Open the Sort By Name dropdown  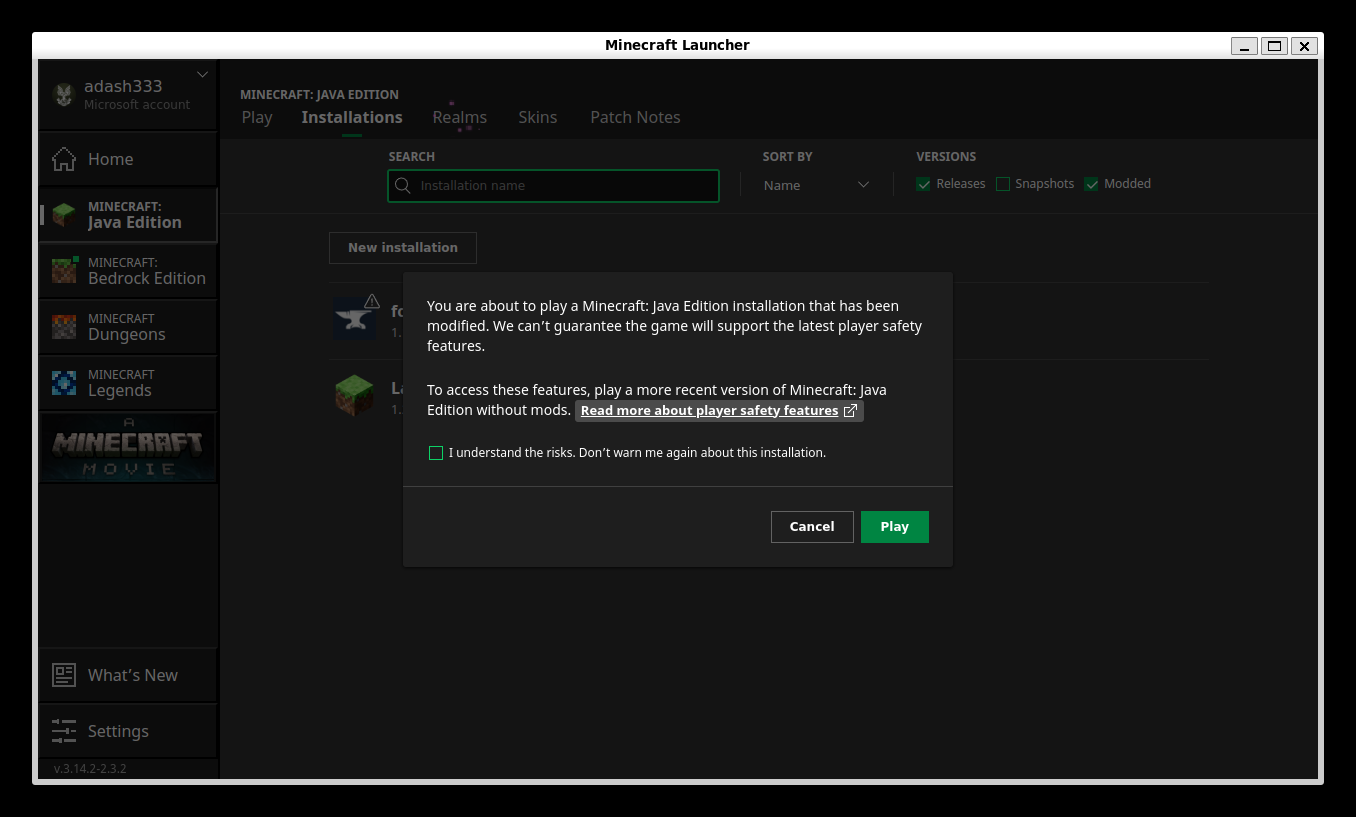(816, 185)
